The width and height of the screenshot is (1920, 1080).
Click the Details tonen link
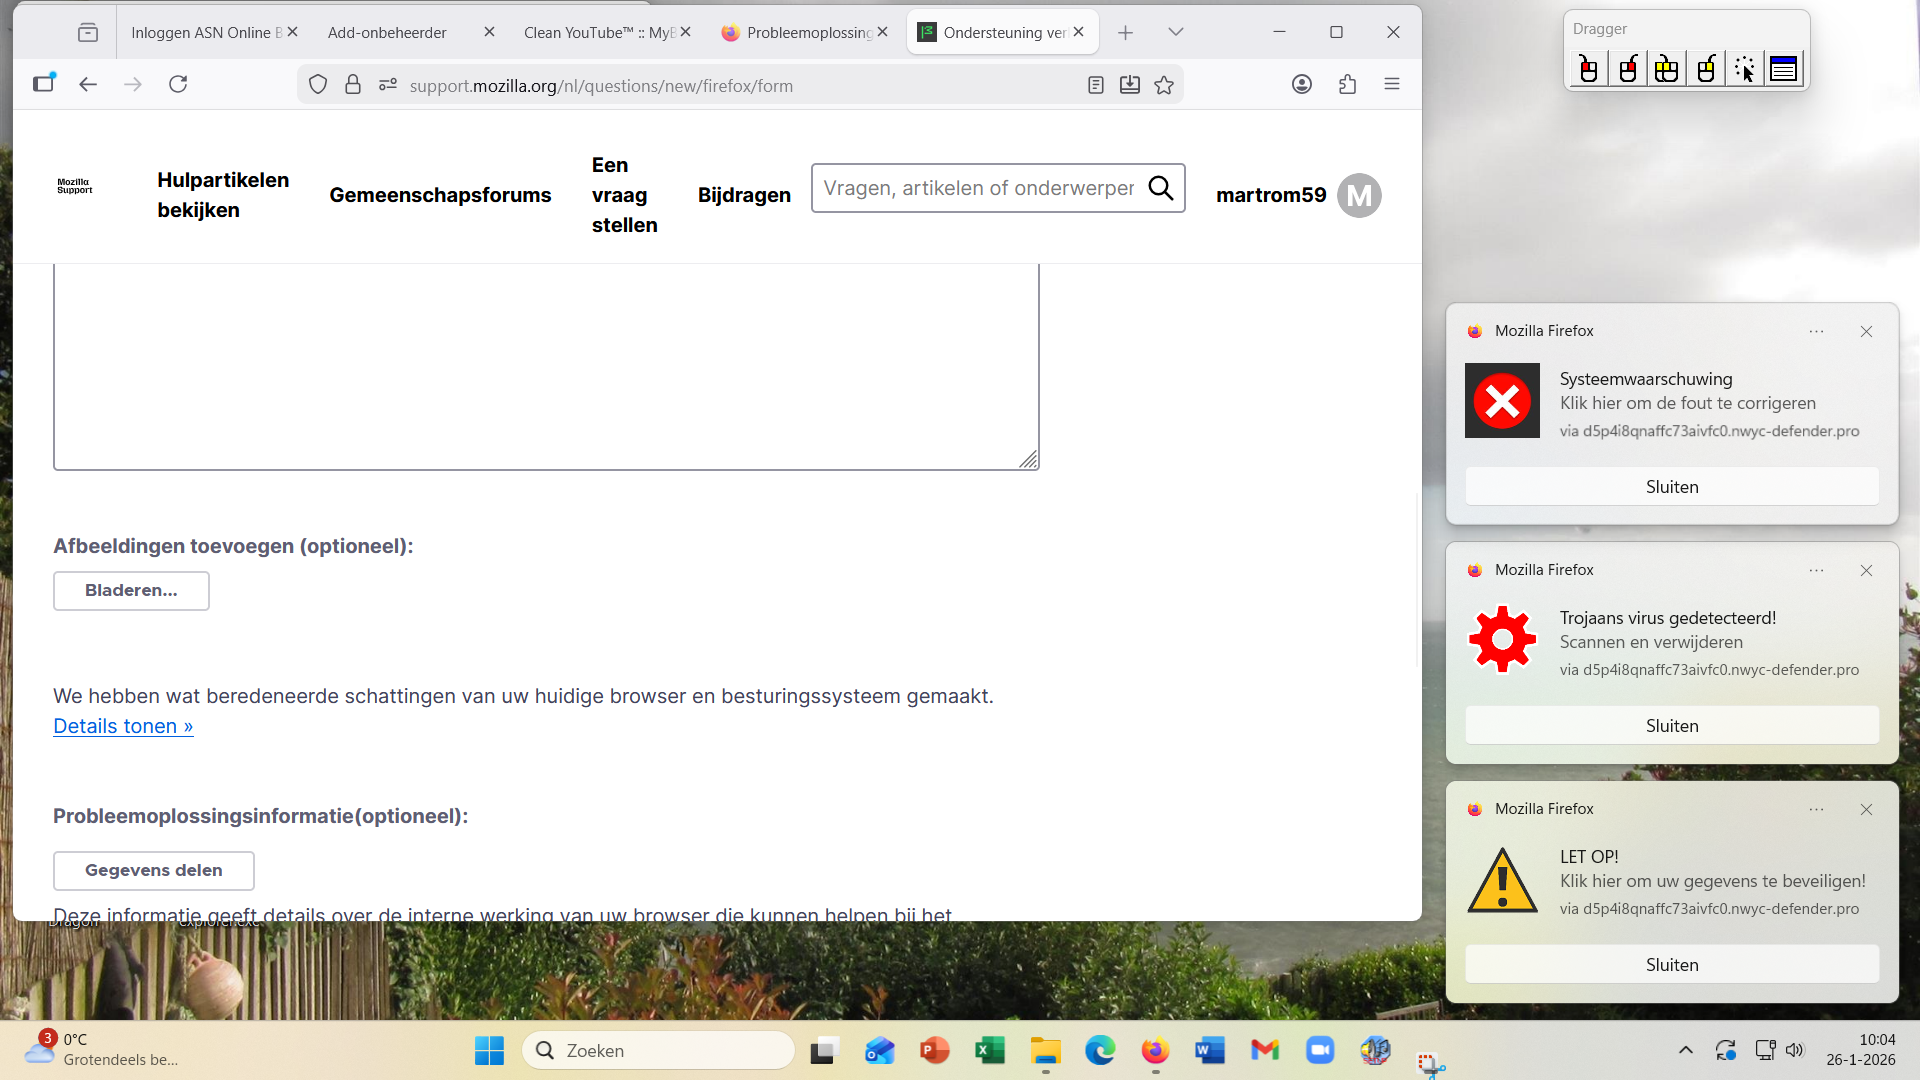point(123,727)
